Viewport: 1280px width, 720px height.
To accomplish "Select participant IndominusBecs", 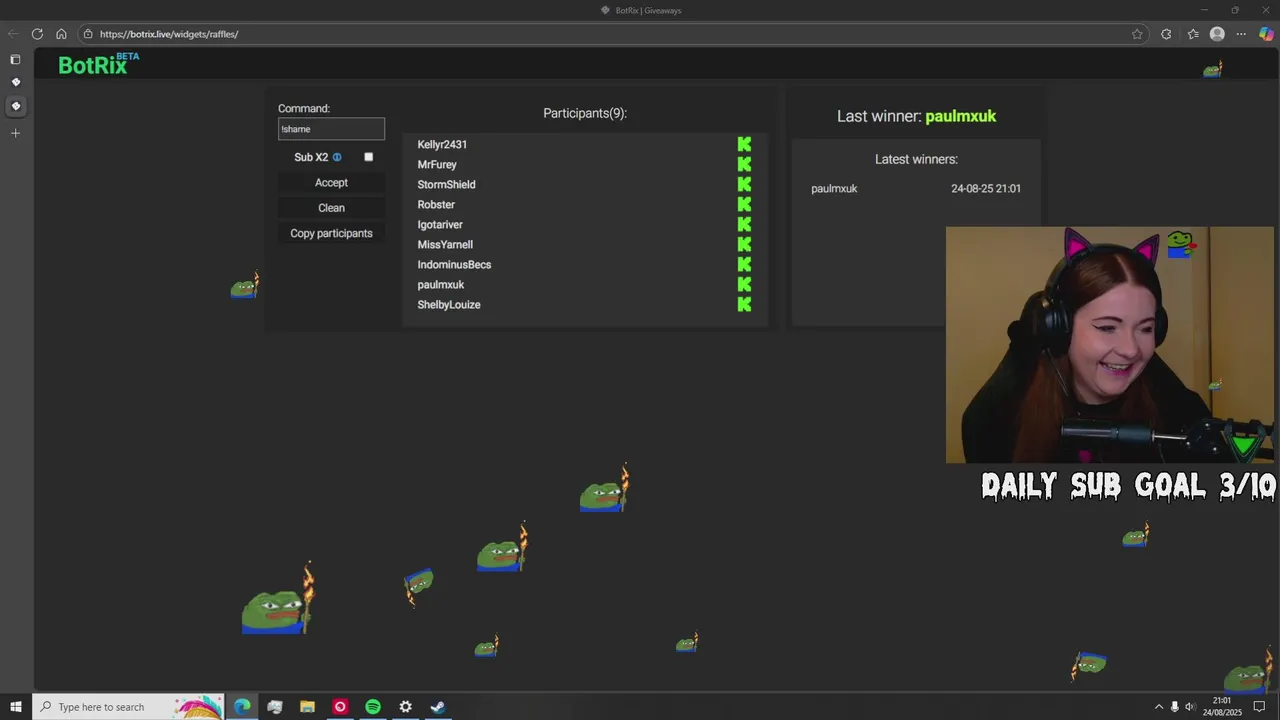I will pos(454,264).
